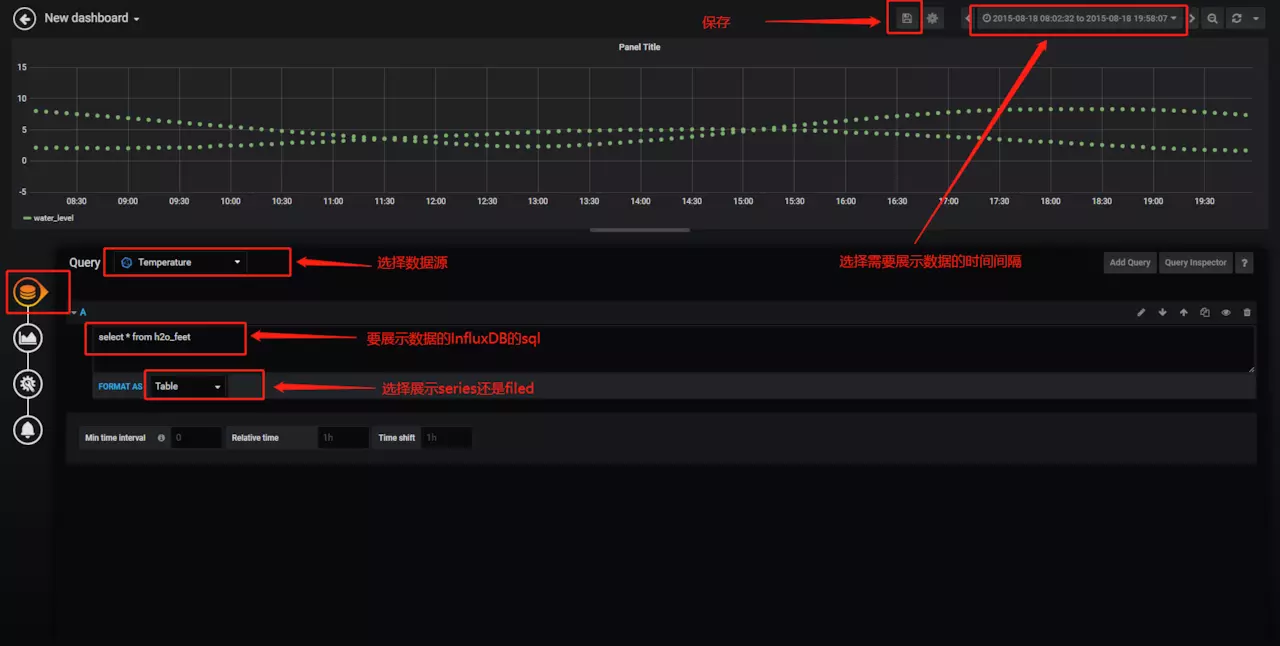Open query help question mark button
The width and height of the screenshot is (1280, 646).
[1244, 262]
